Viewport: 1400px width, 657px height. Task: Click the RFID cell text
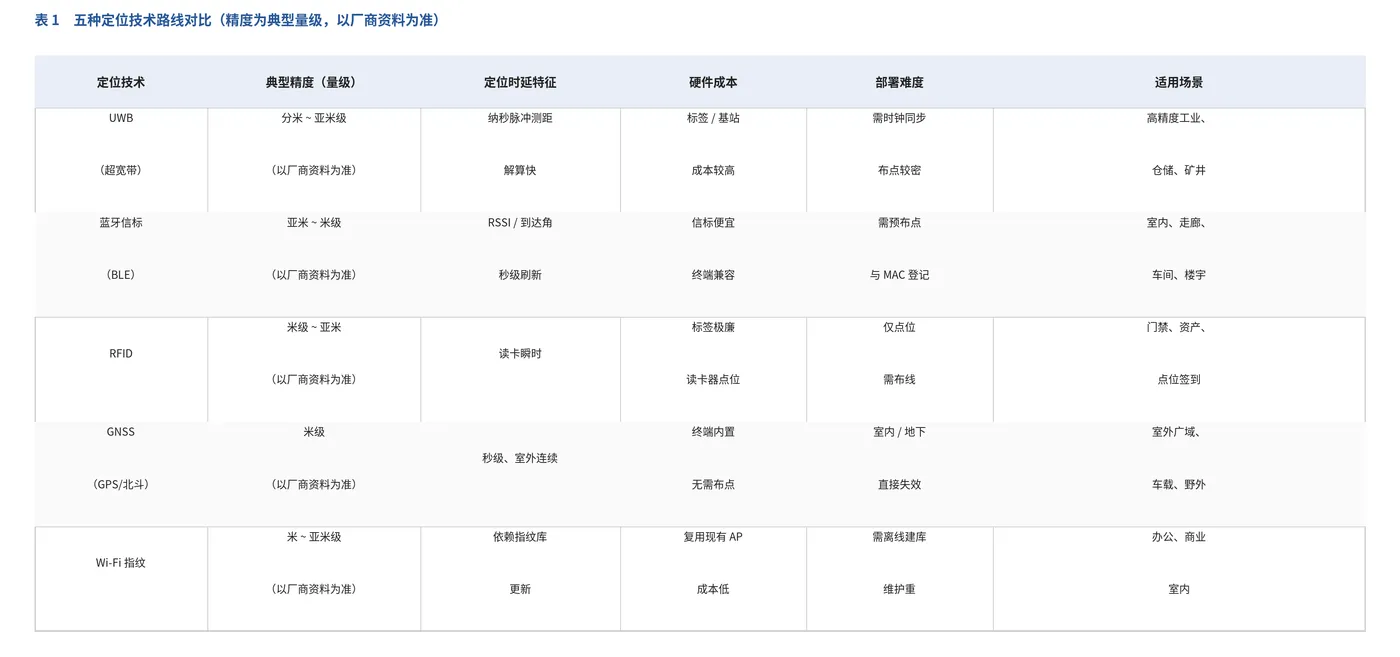[121, 354]
